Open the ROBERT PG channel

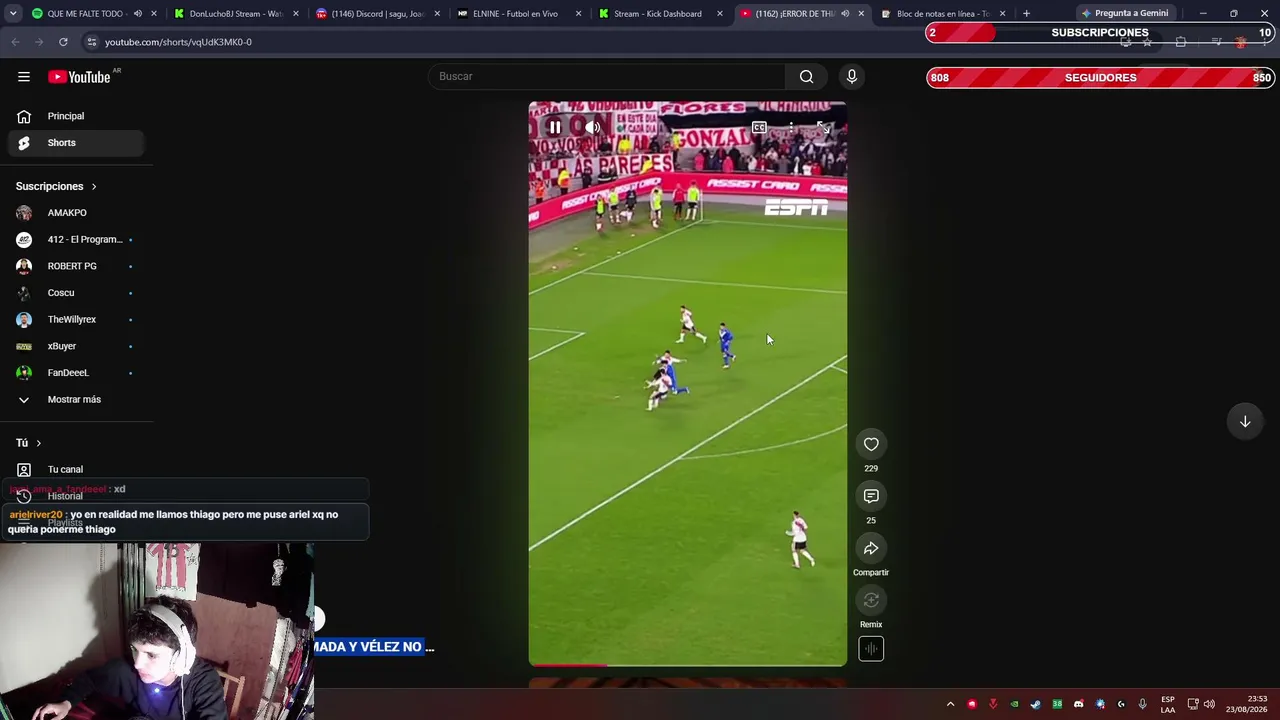[76, 266]
